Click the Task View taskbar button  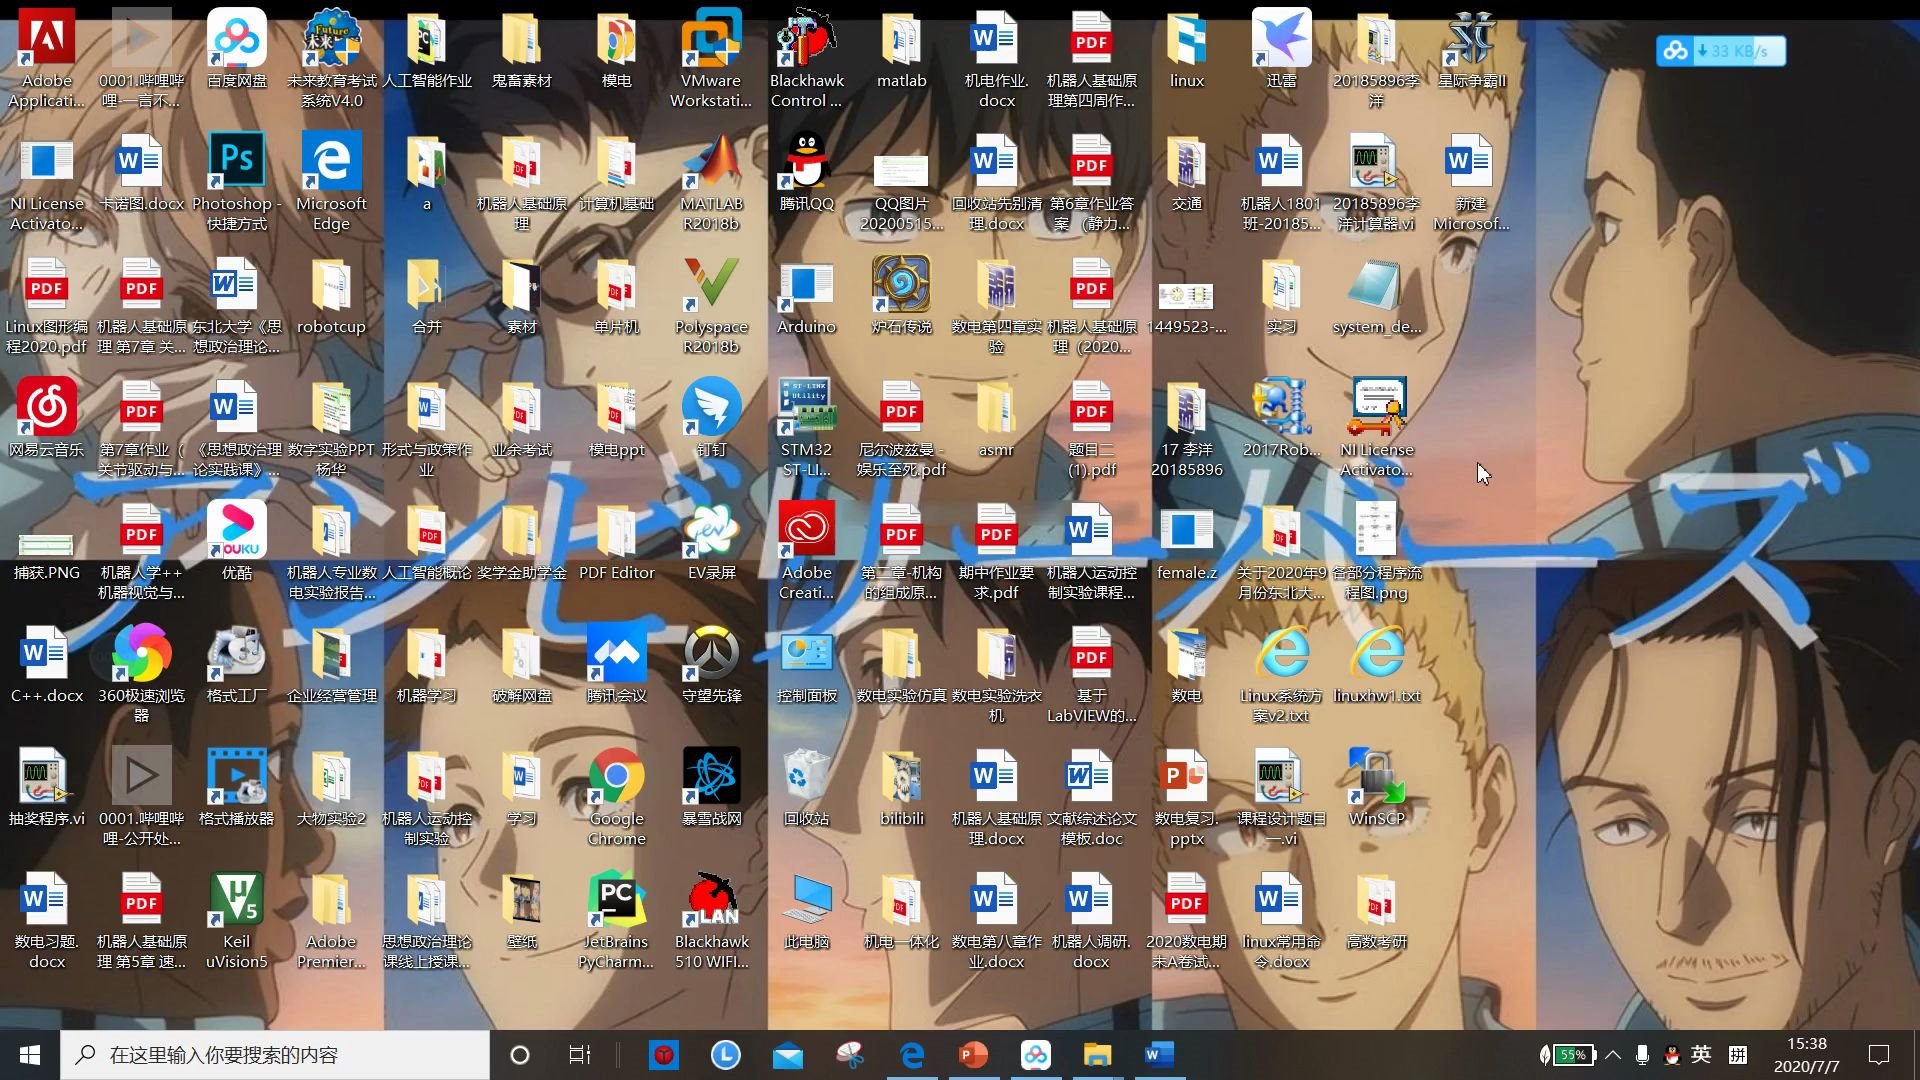[579, 1055]
